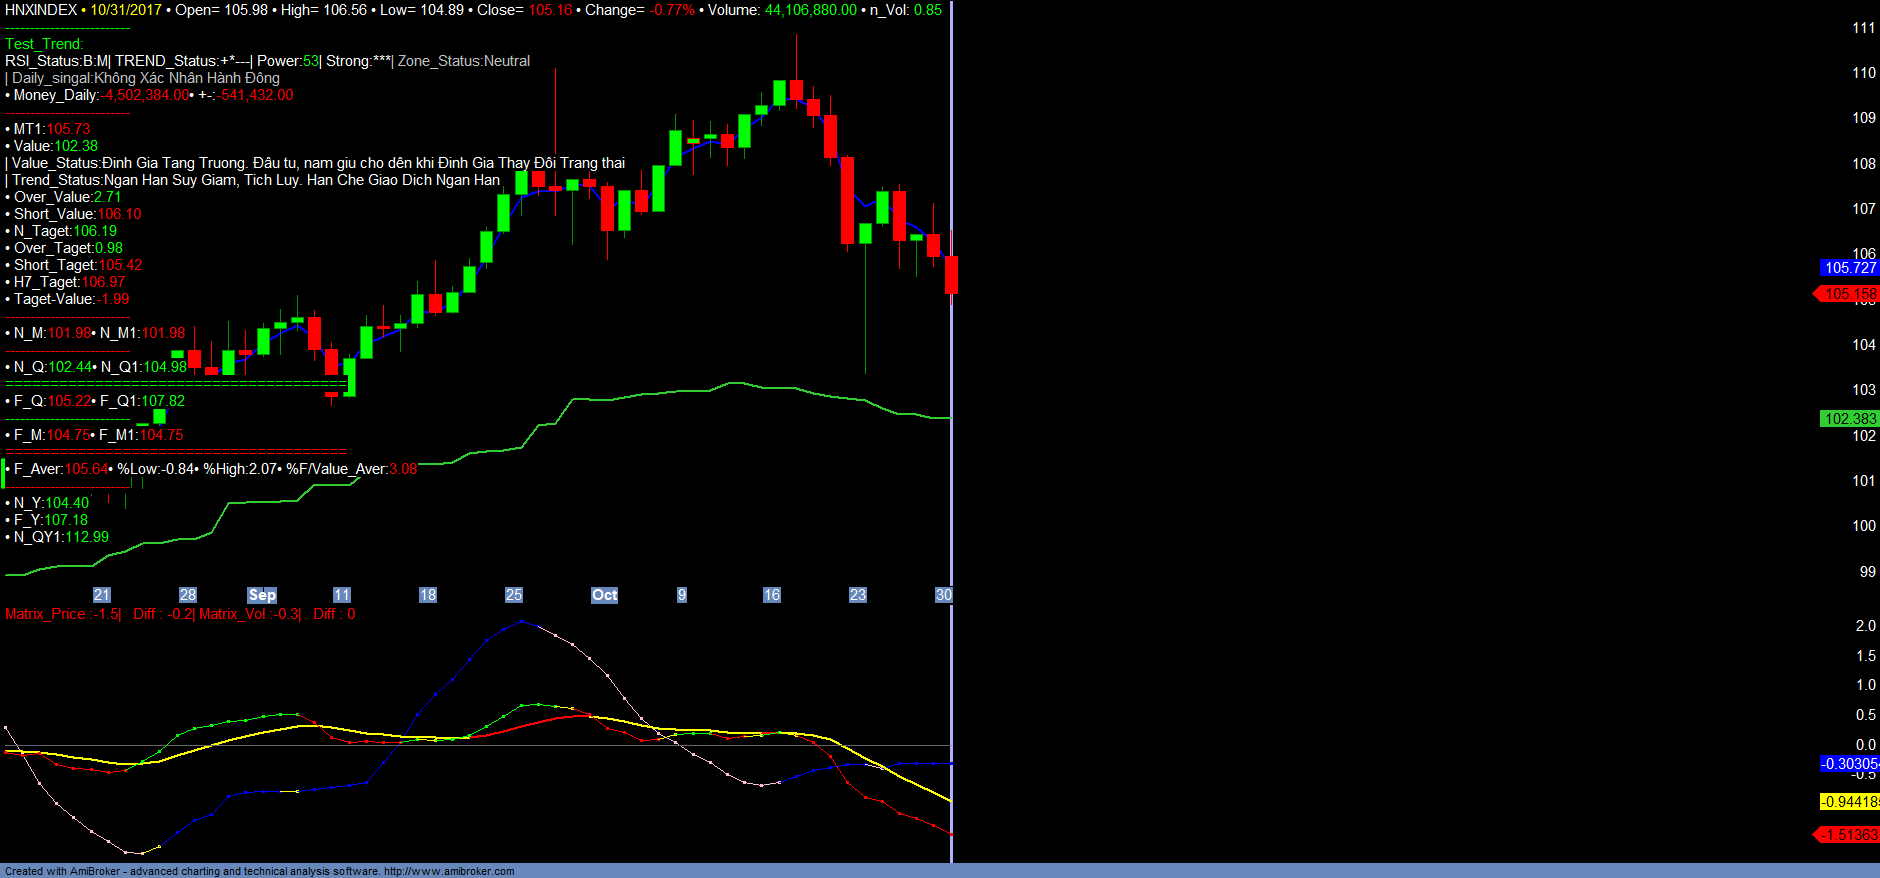
Task: Click the Sep month label on date axis
Action: click(261, 595)
